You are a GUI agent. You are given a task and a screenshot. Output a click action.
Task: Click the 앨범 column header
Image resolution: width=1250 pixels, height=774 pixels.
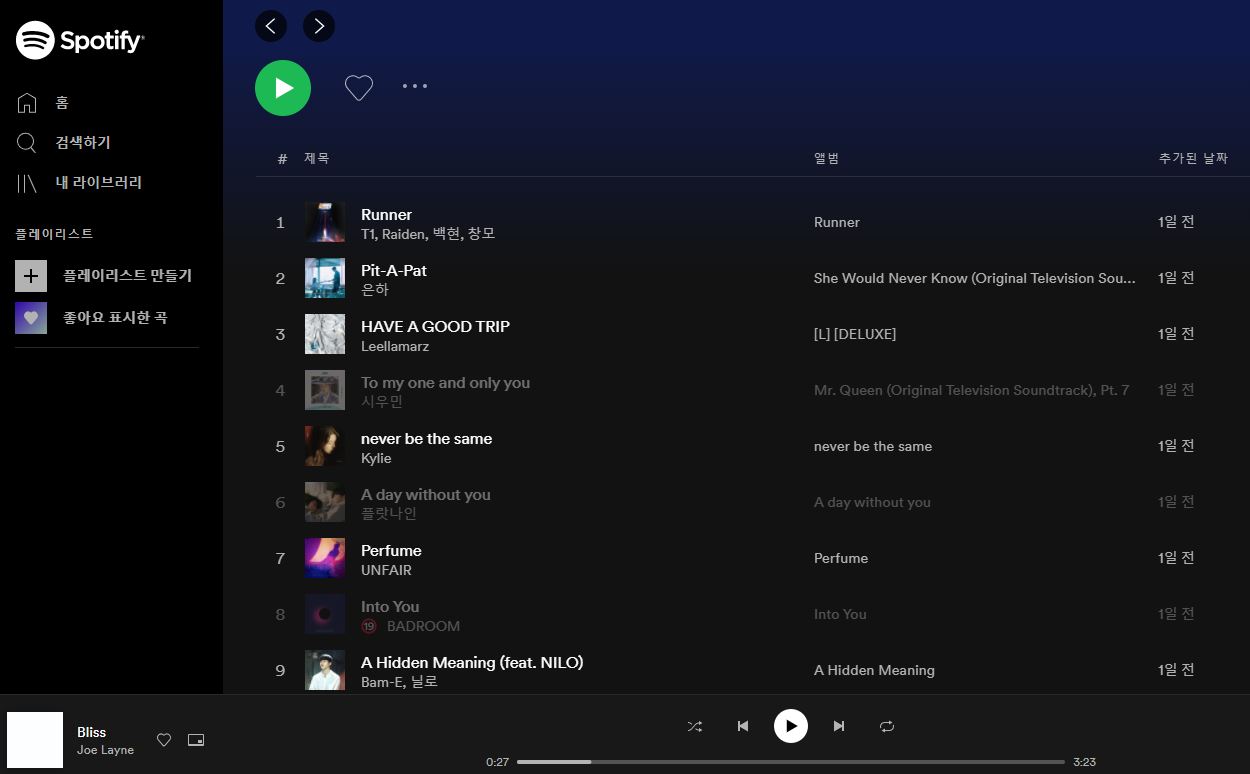[x=826, y=158]
